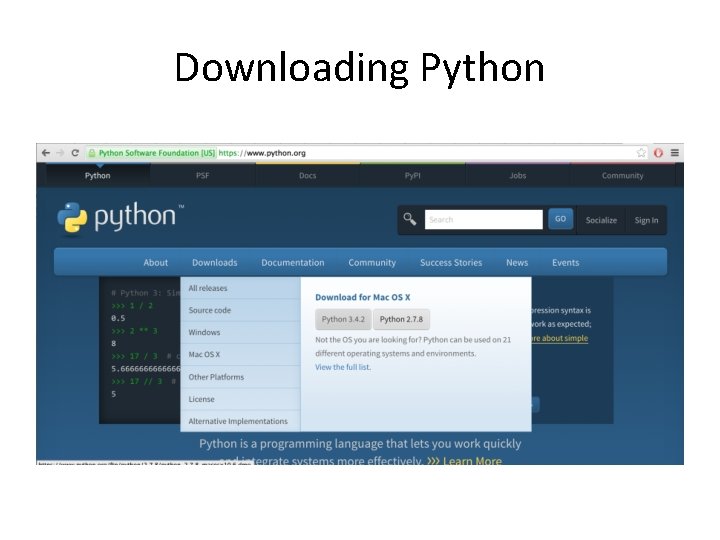Click the Python 3.4.2 download button
The width and height of the screenshot is (720, 540).
coord(343,319)
